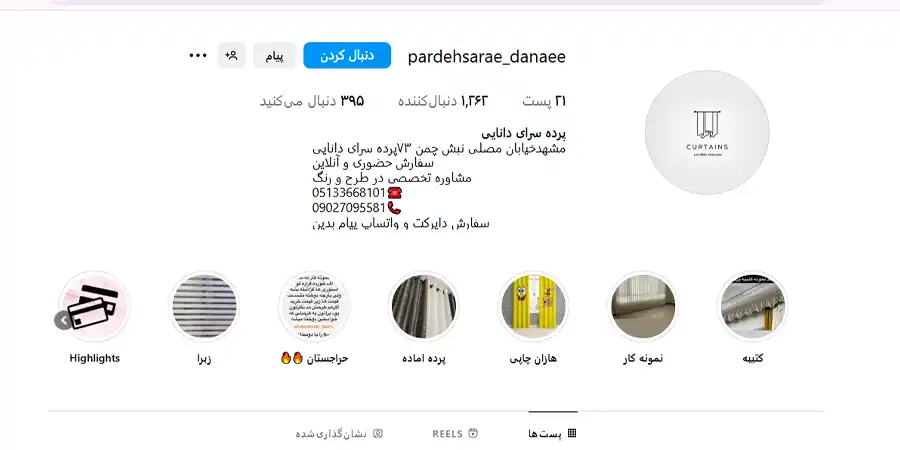View the 1,262 followers list

pyautogui.click(x=442, y=101)
